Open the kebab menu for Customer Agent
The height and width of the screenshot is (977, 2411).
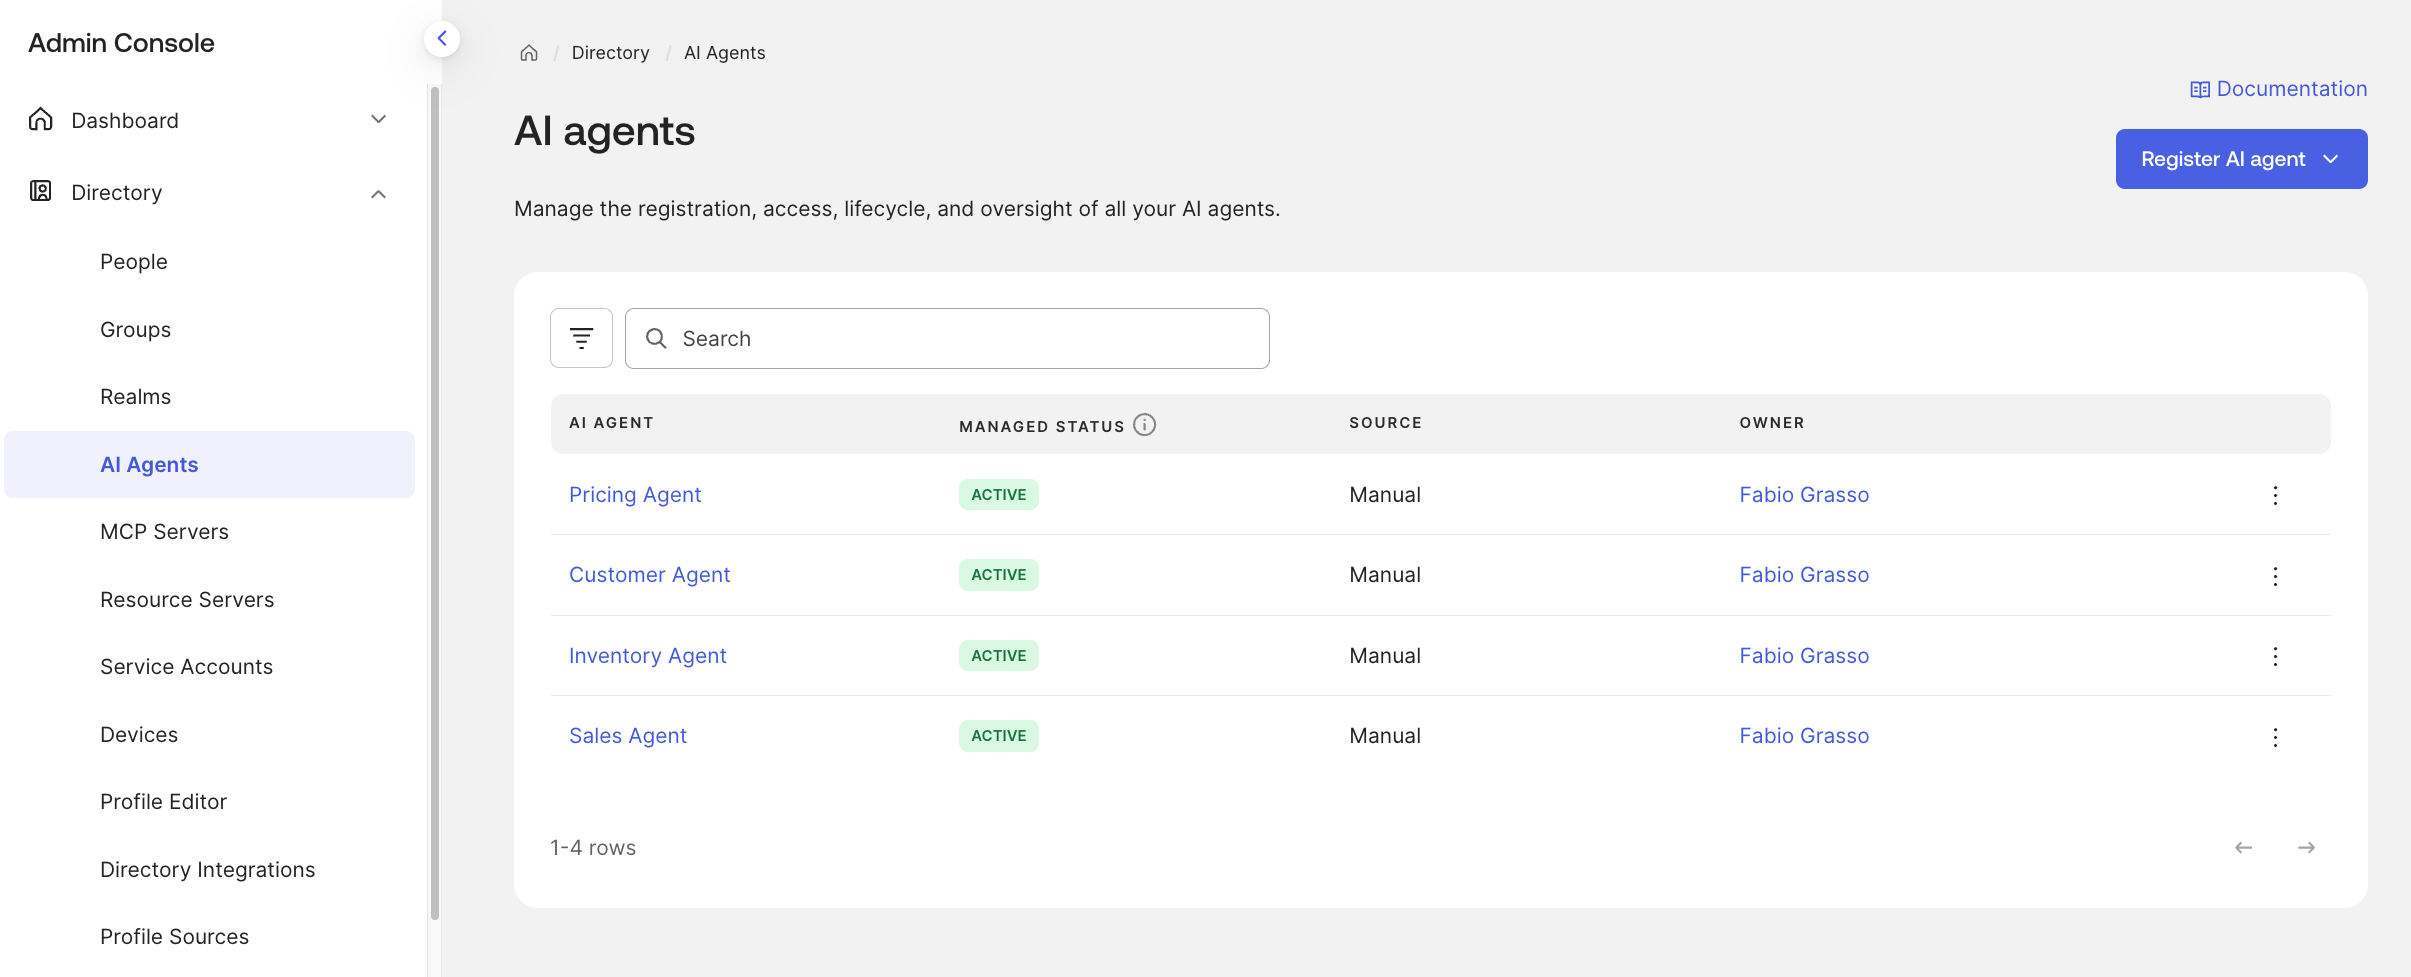2276,576
